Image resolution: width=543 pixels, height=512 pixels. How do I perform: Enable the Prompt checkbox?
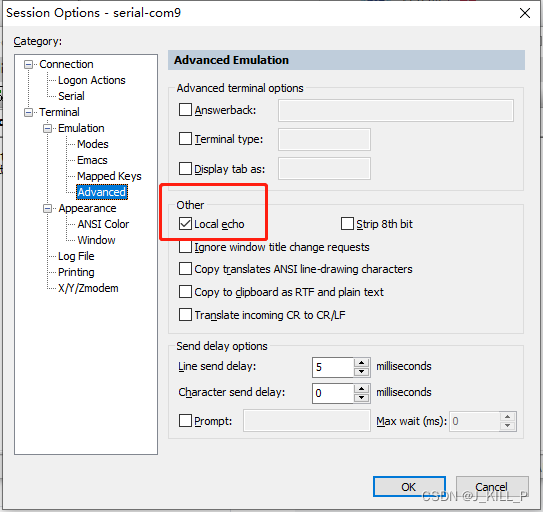click(185, 421)
